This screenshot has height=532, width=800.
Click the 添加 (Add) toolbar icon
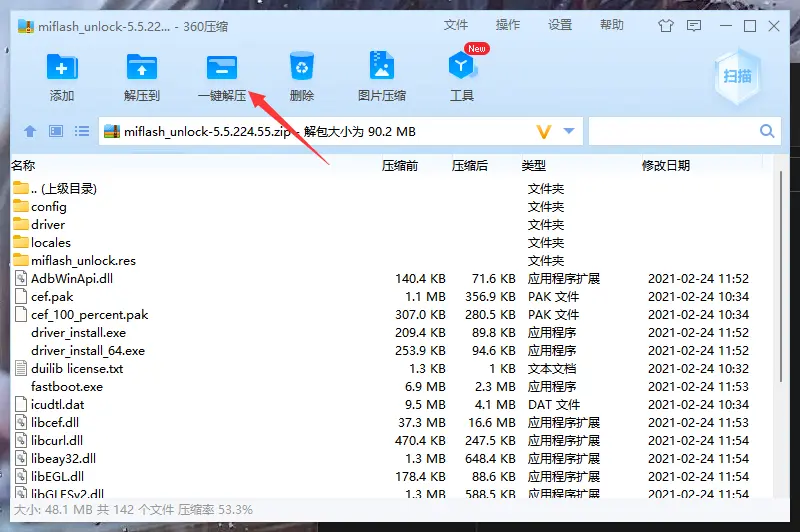[x=62, y=68]
